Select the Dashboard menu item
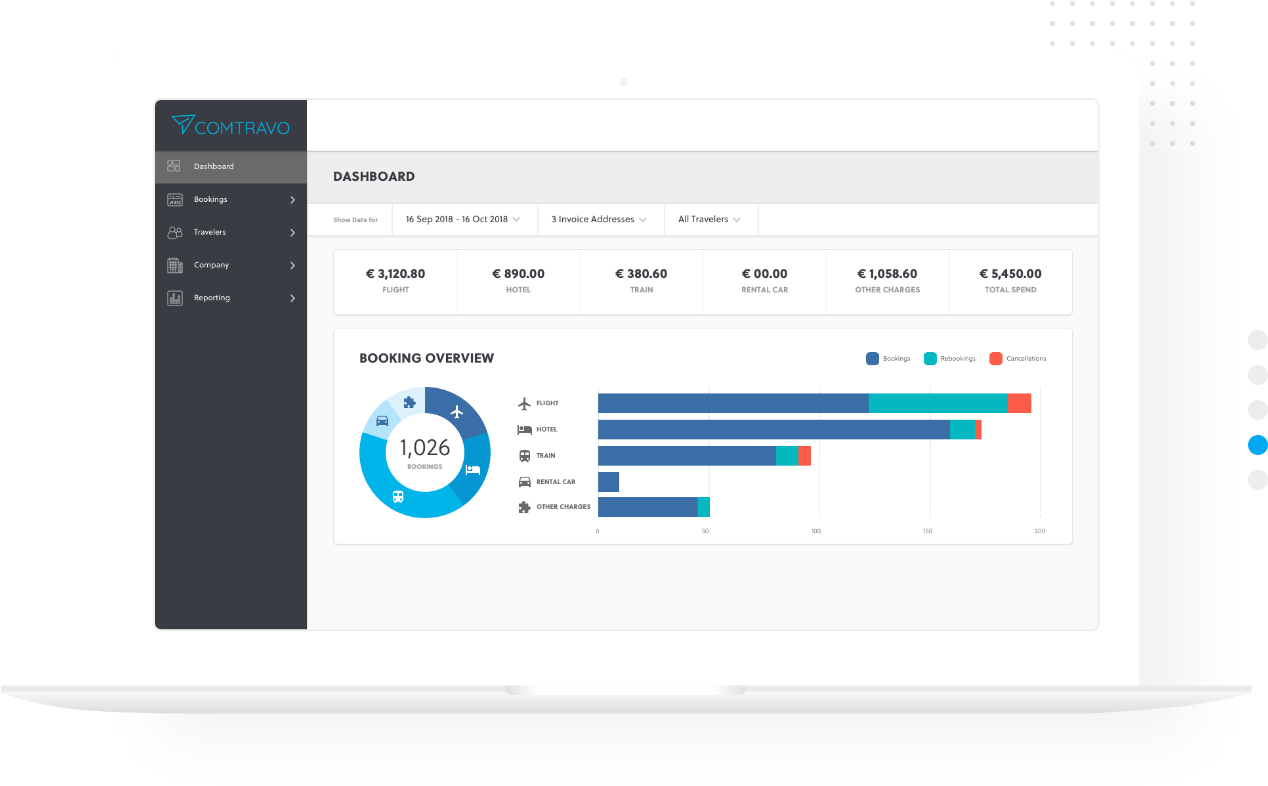This screenshot has height=786, width=1268. point(214,167)
